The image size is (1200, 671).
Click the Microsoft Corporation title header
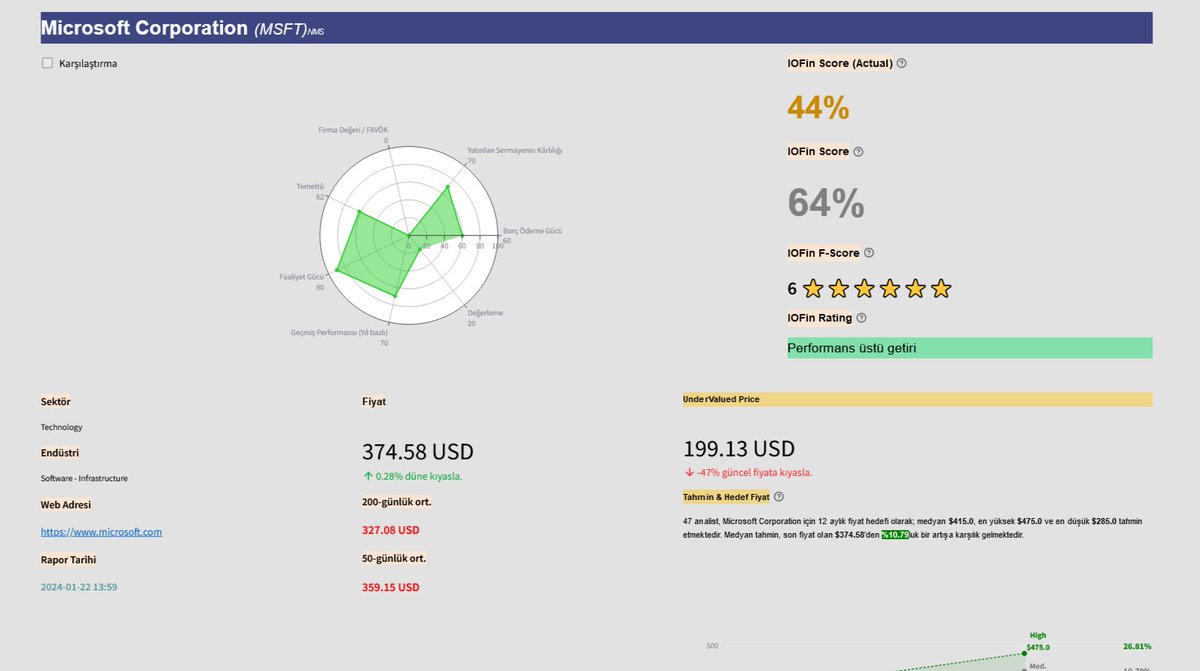[x=596, y=28]
